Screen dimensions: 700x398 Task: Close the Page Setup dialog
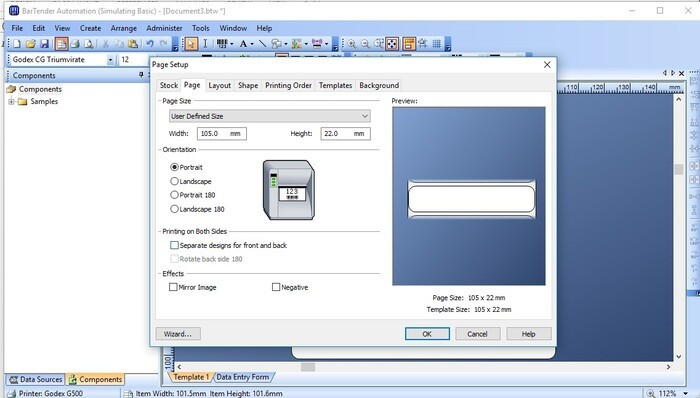[547, 65]
